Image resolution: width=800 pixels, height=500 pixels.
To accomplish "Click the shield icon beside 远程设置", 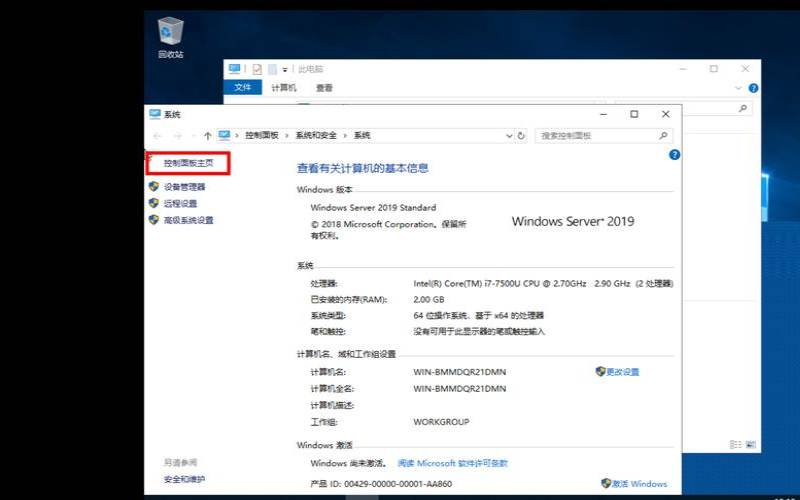I will [x=154, y=203].
